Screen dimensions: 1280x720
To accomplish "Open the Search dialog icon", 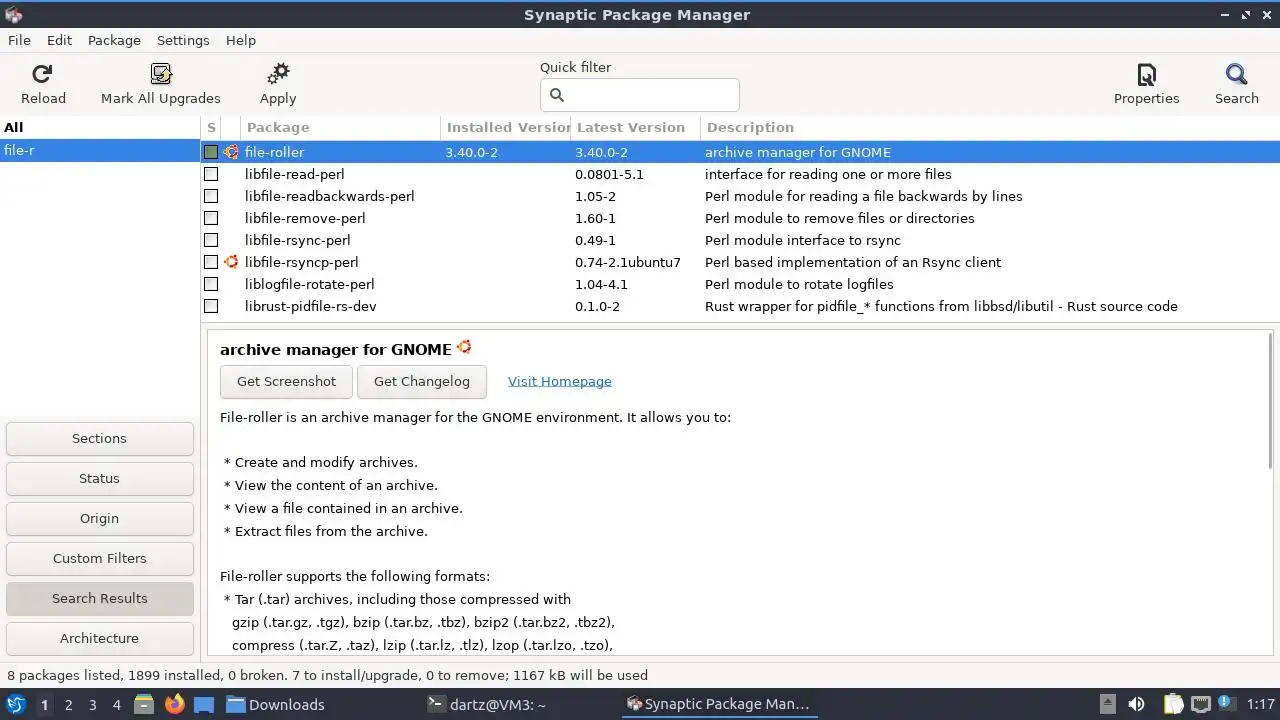I will [1237, 75].
